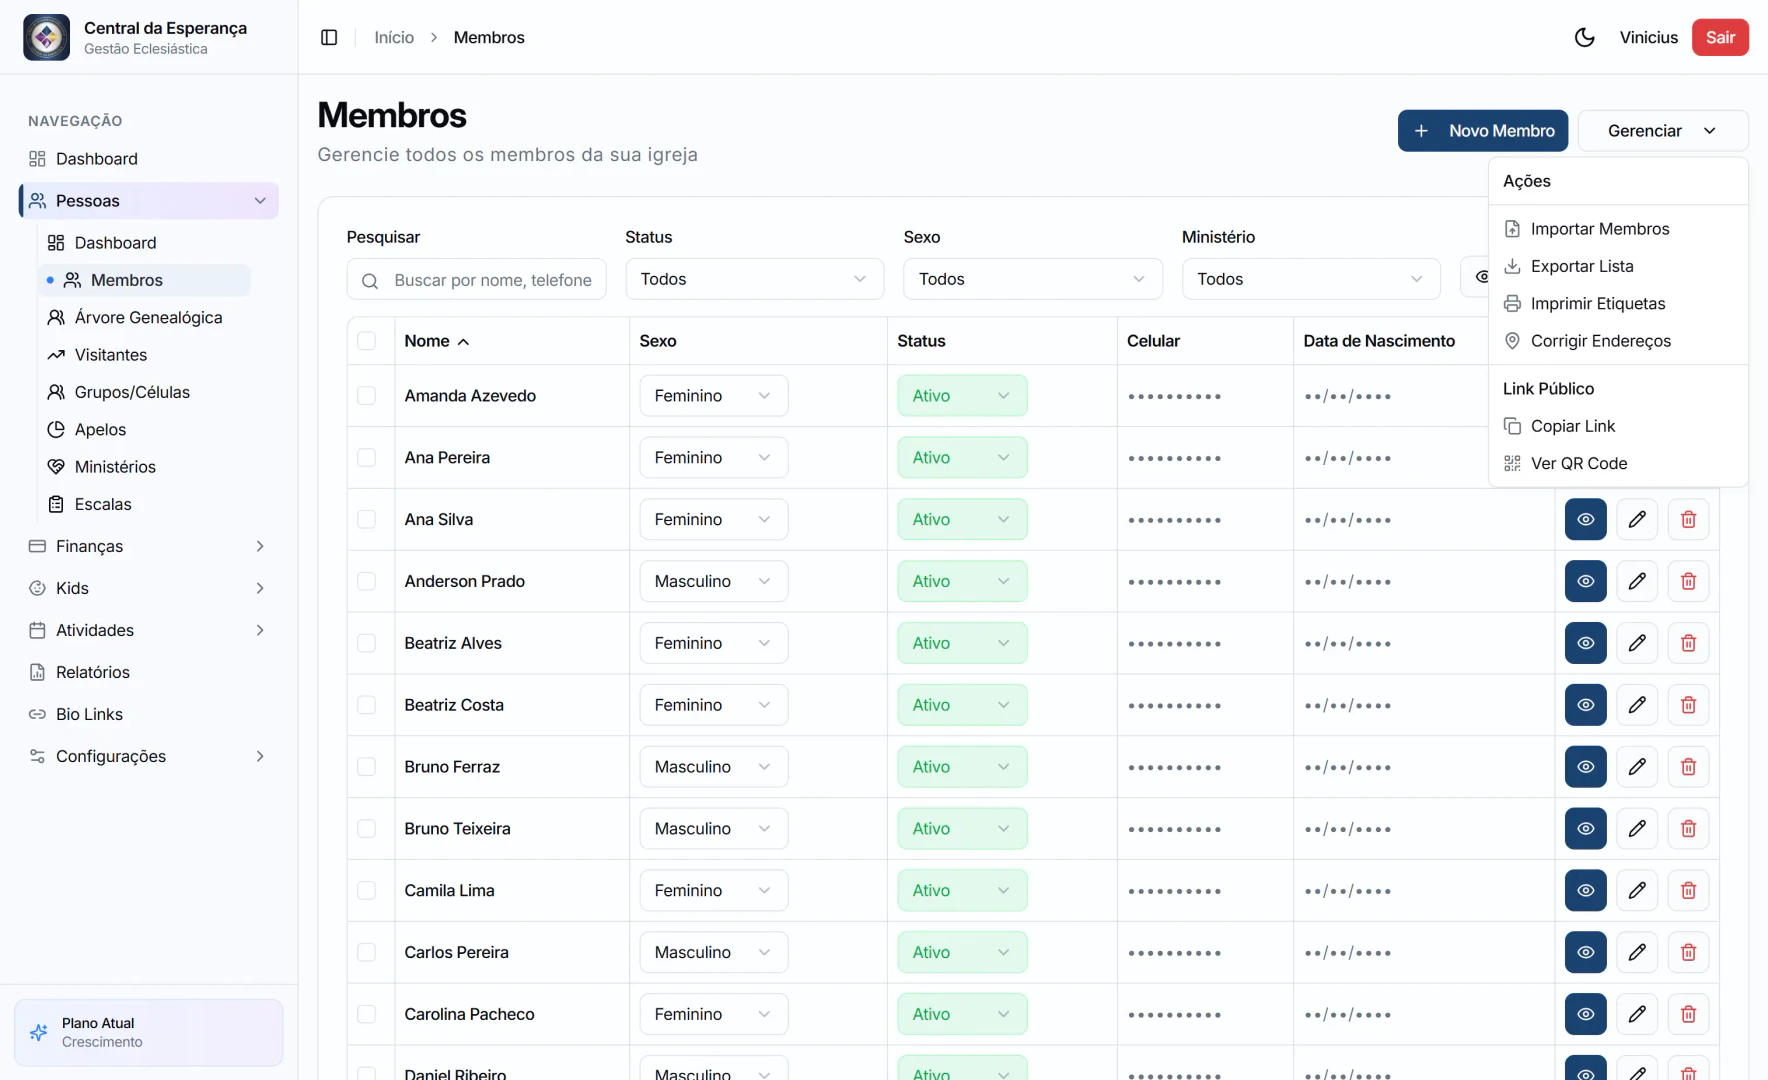Viewport: 1768px width, 1080px height.
Task: View Ana Silva's details eye icon
Action: click(x=1585, y=519)
